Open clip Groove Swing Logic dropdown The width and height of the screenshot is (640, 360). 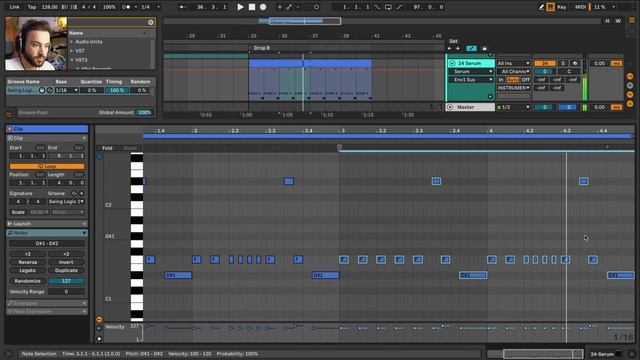click(66, 202)
